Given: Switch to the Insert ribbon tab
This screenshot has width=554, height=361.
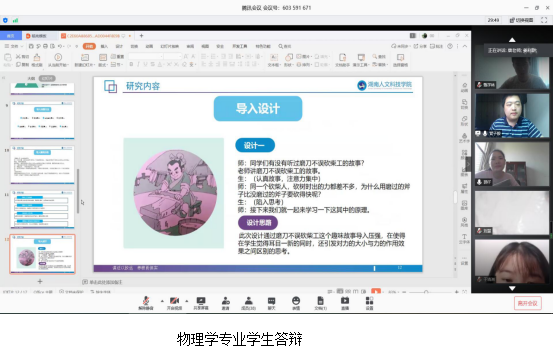Looking at the screenshot, I should (104, 46).
